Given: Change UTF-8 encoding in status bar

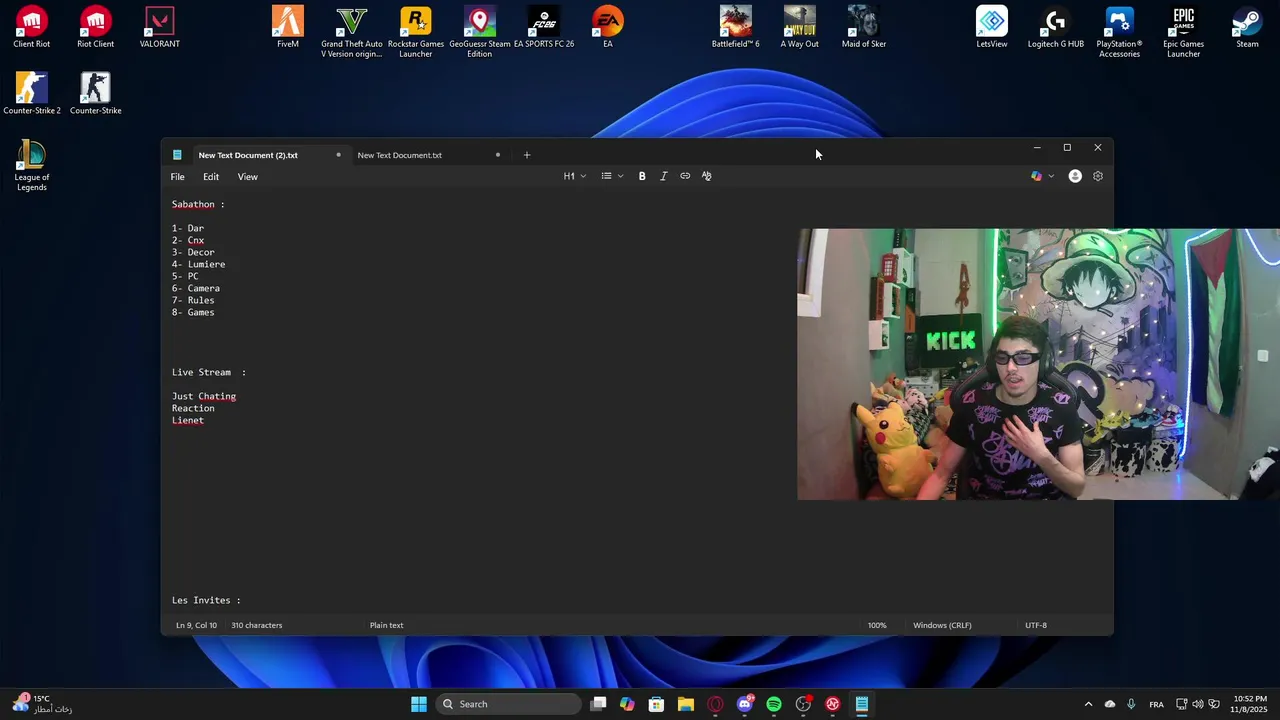Looking at the screenshot, I should coord(1036,625).
